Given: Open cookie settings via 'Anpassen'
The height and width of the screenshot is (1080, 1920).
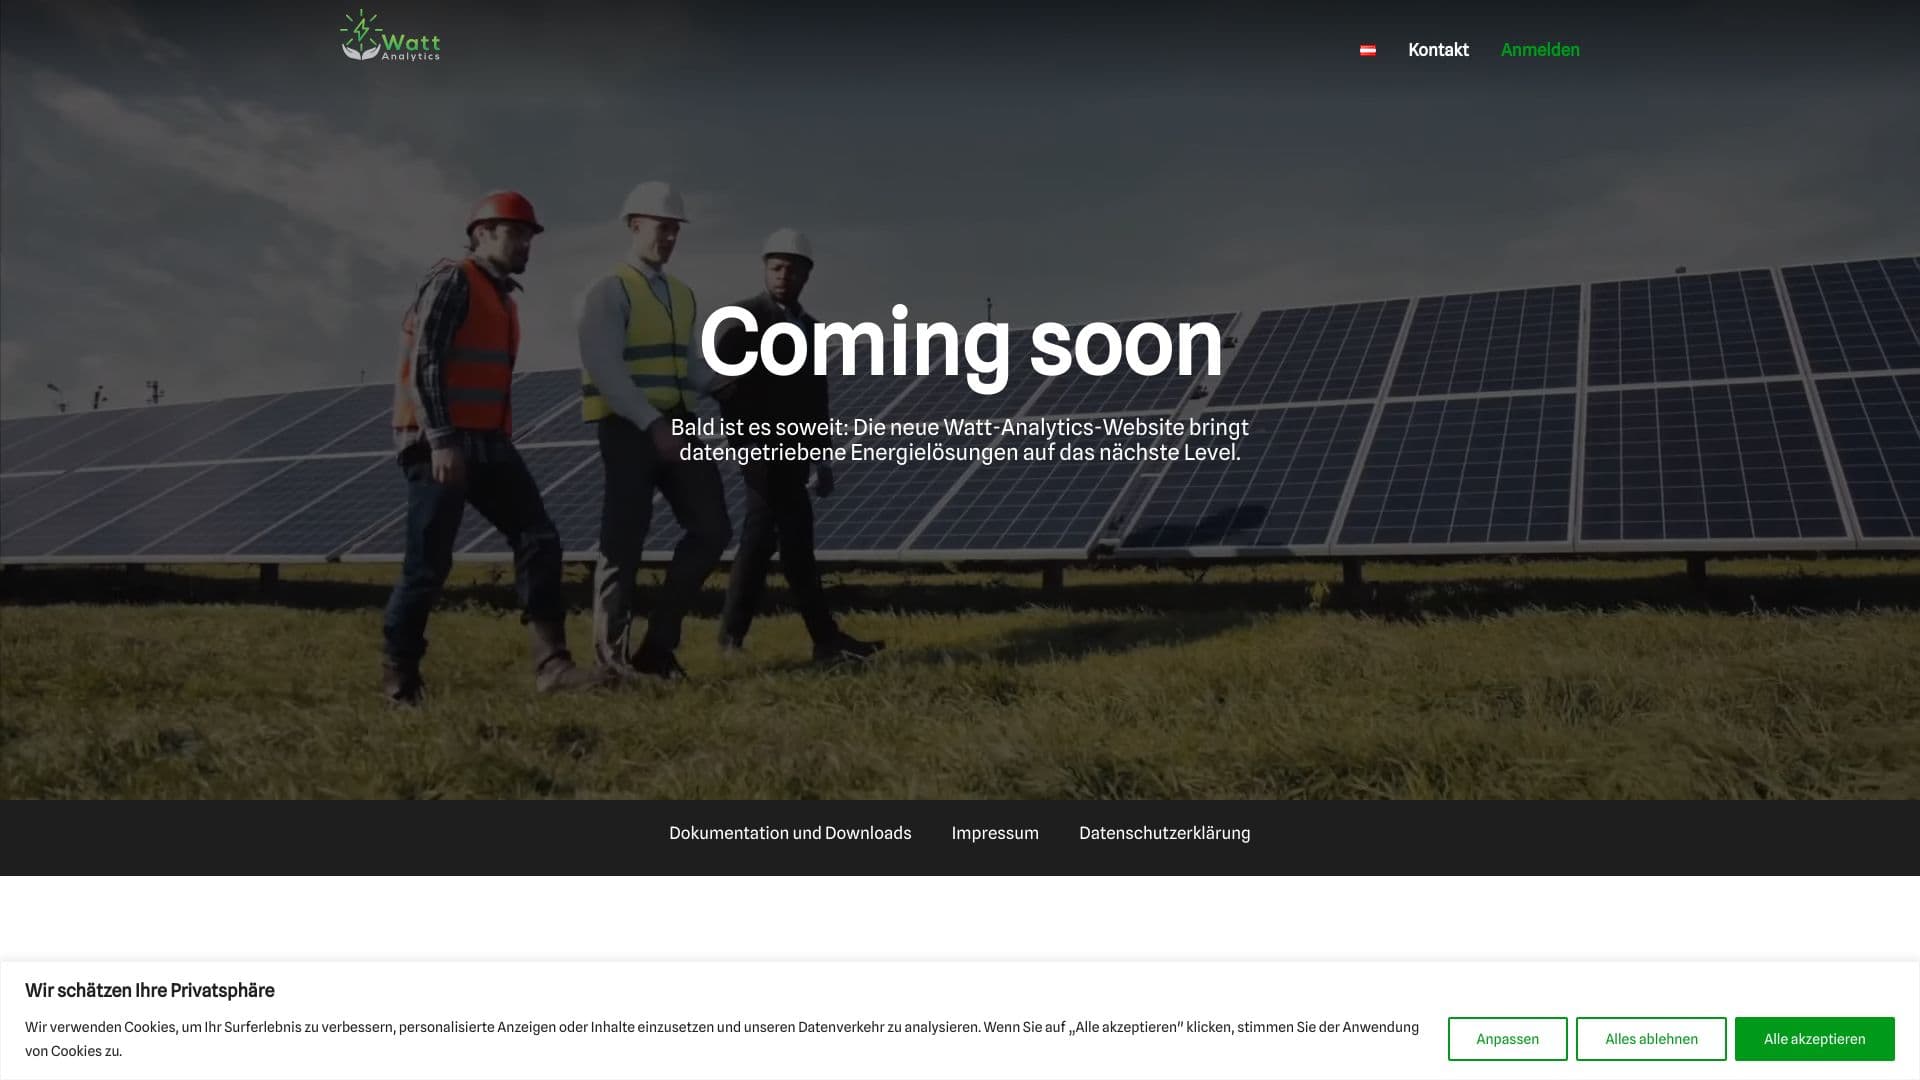Looking at the screenshot, I should coord(1507,1039).
